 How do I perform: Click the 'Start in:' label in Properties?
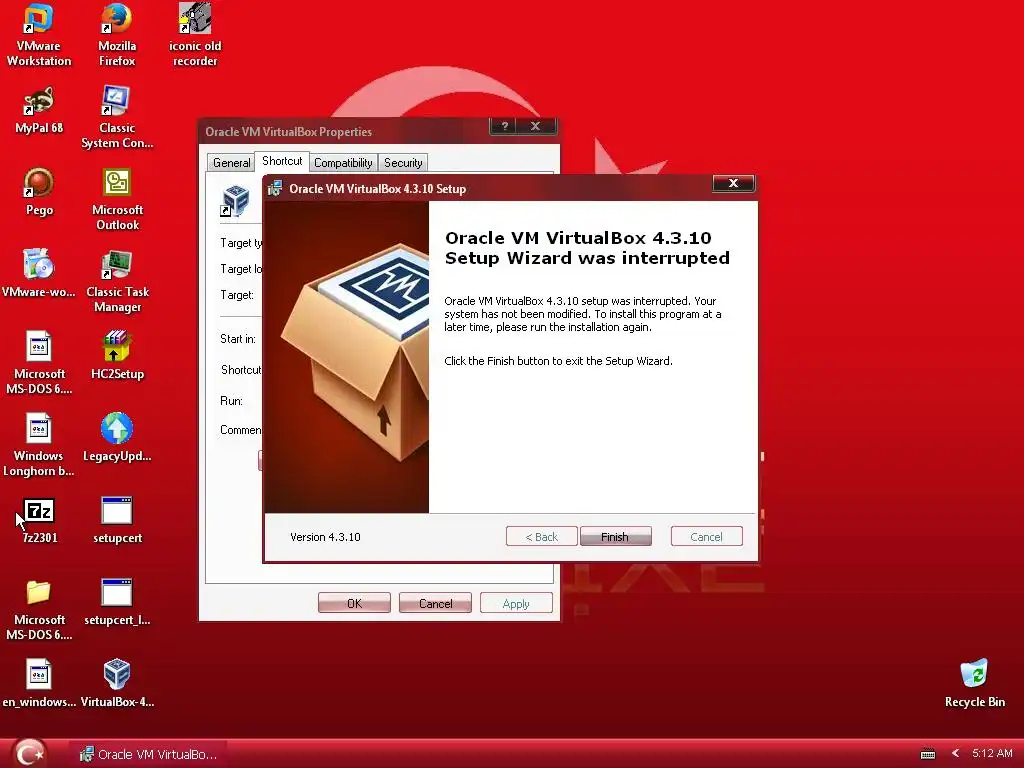(x=238, y=339)
